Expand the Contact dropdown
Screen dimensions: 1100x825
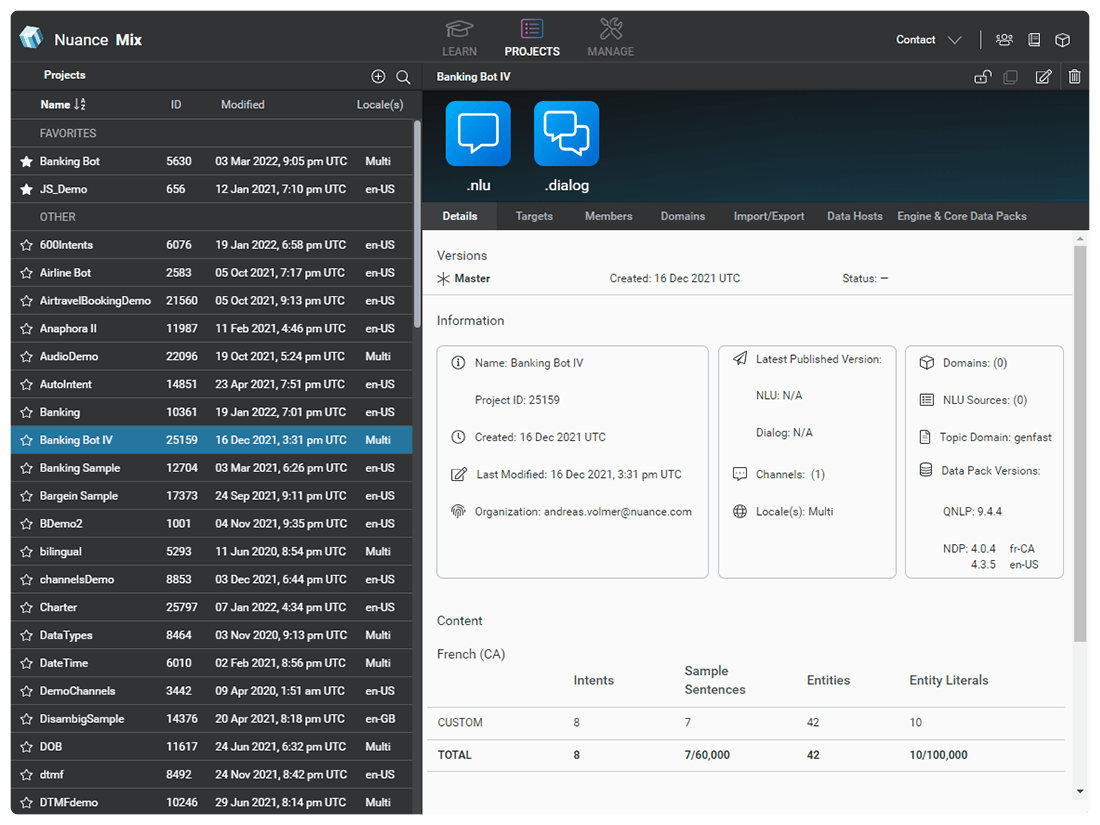click(x=928, y=40)
